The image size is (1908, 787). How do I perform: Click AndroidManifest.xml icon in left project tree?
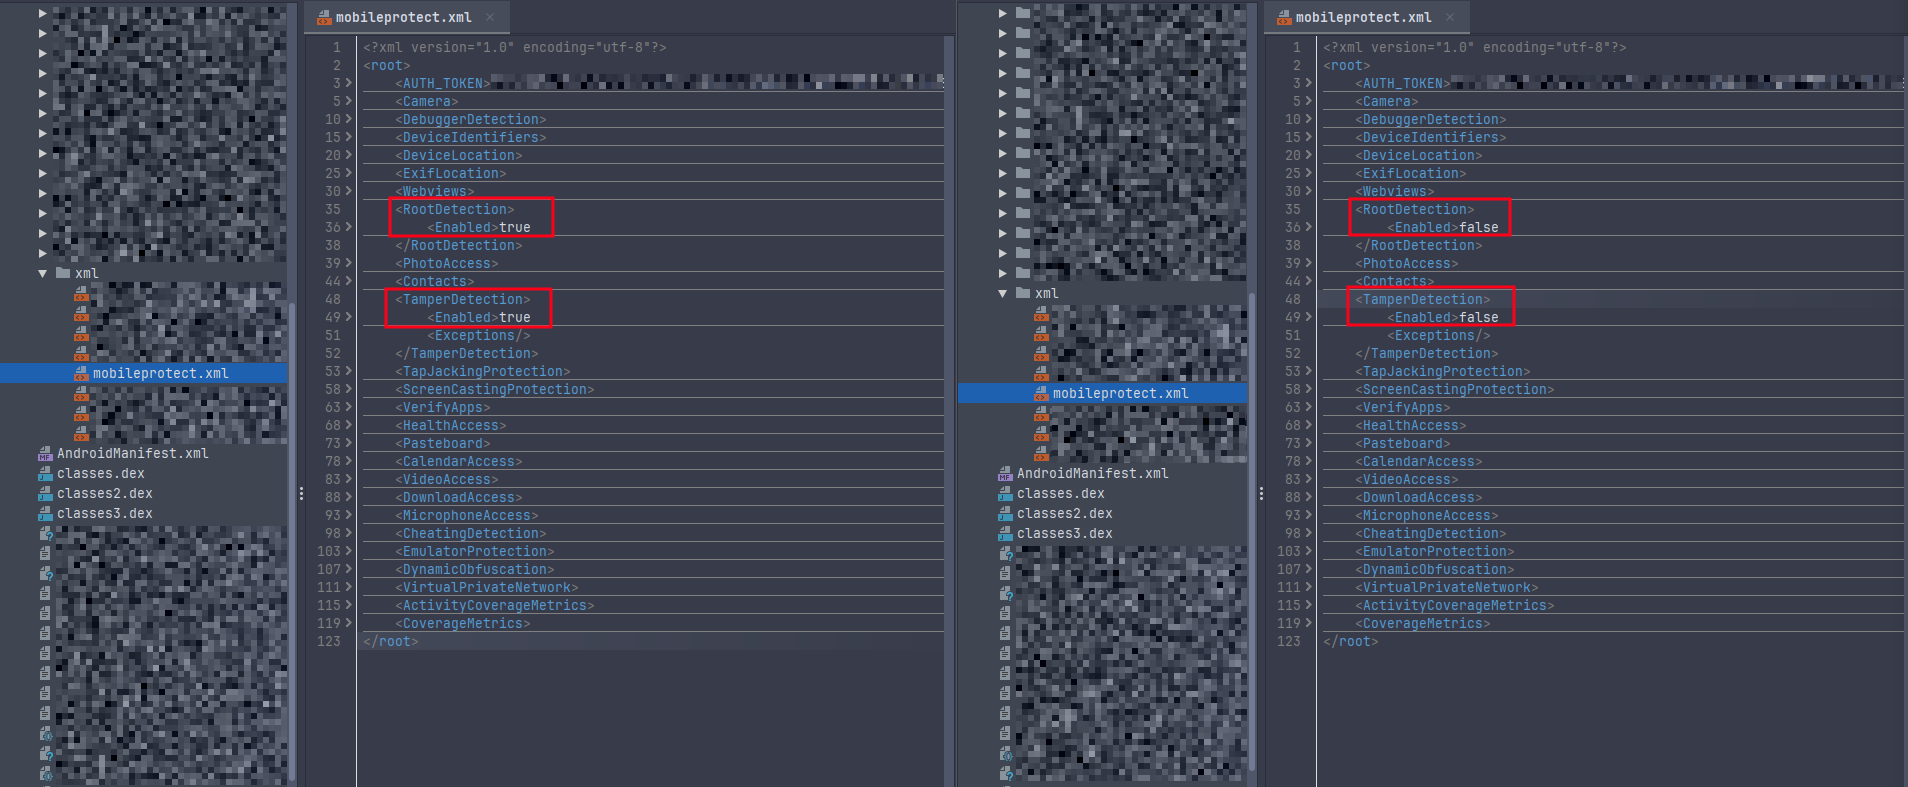(x=45, y=453)
